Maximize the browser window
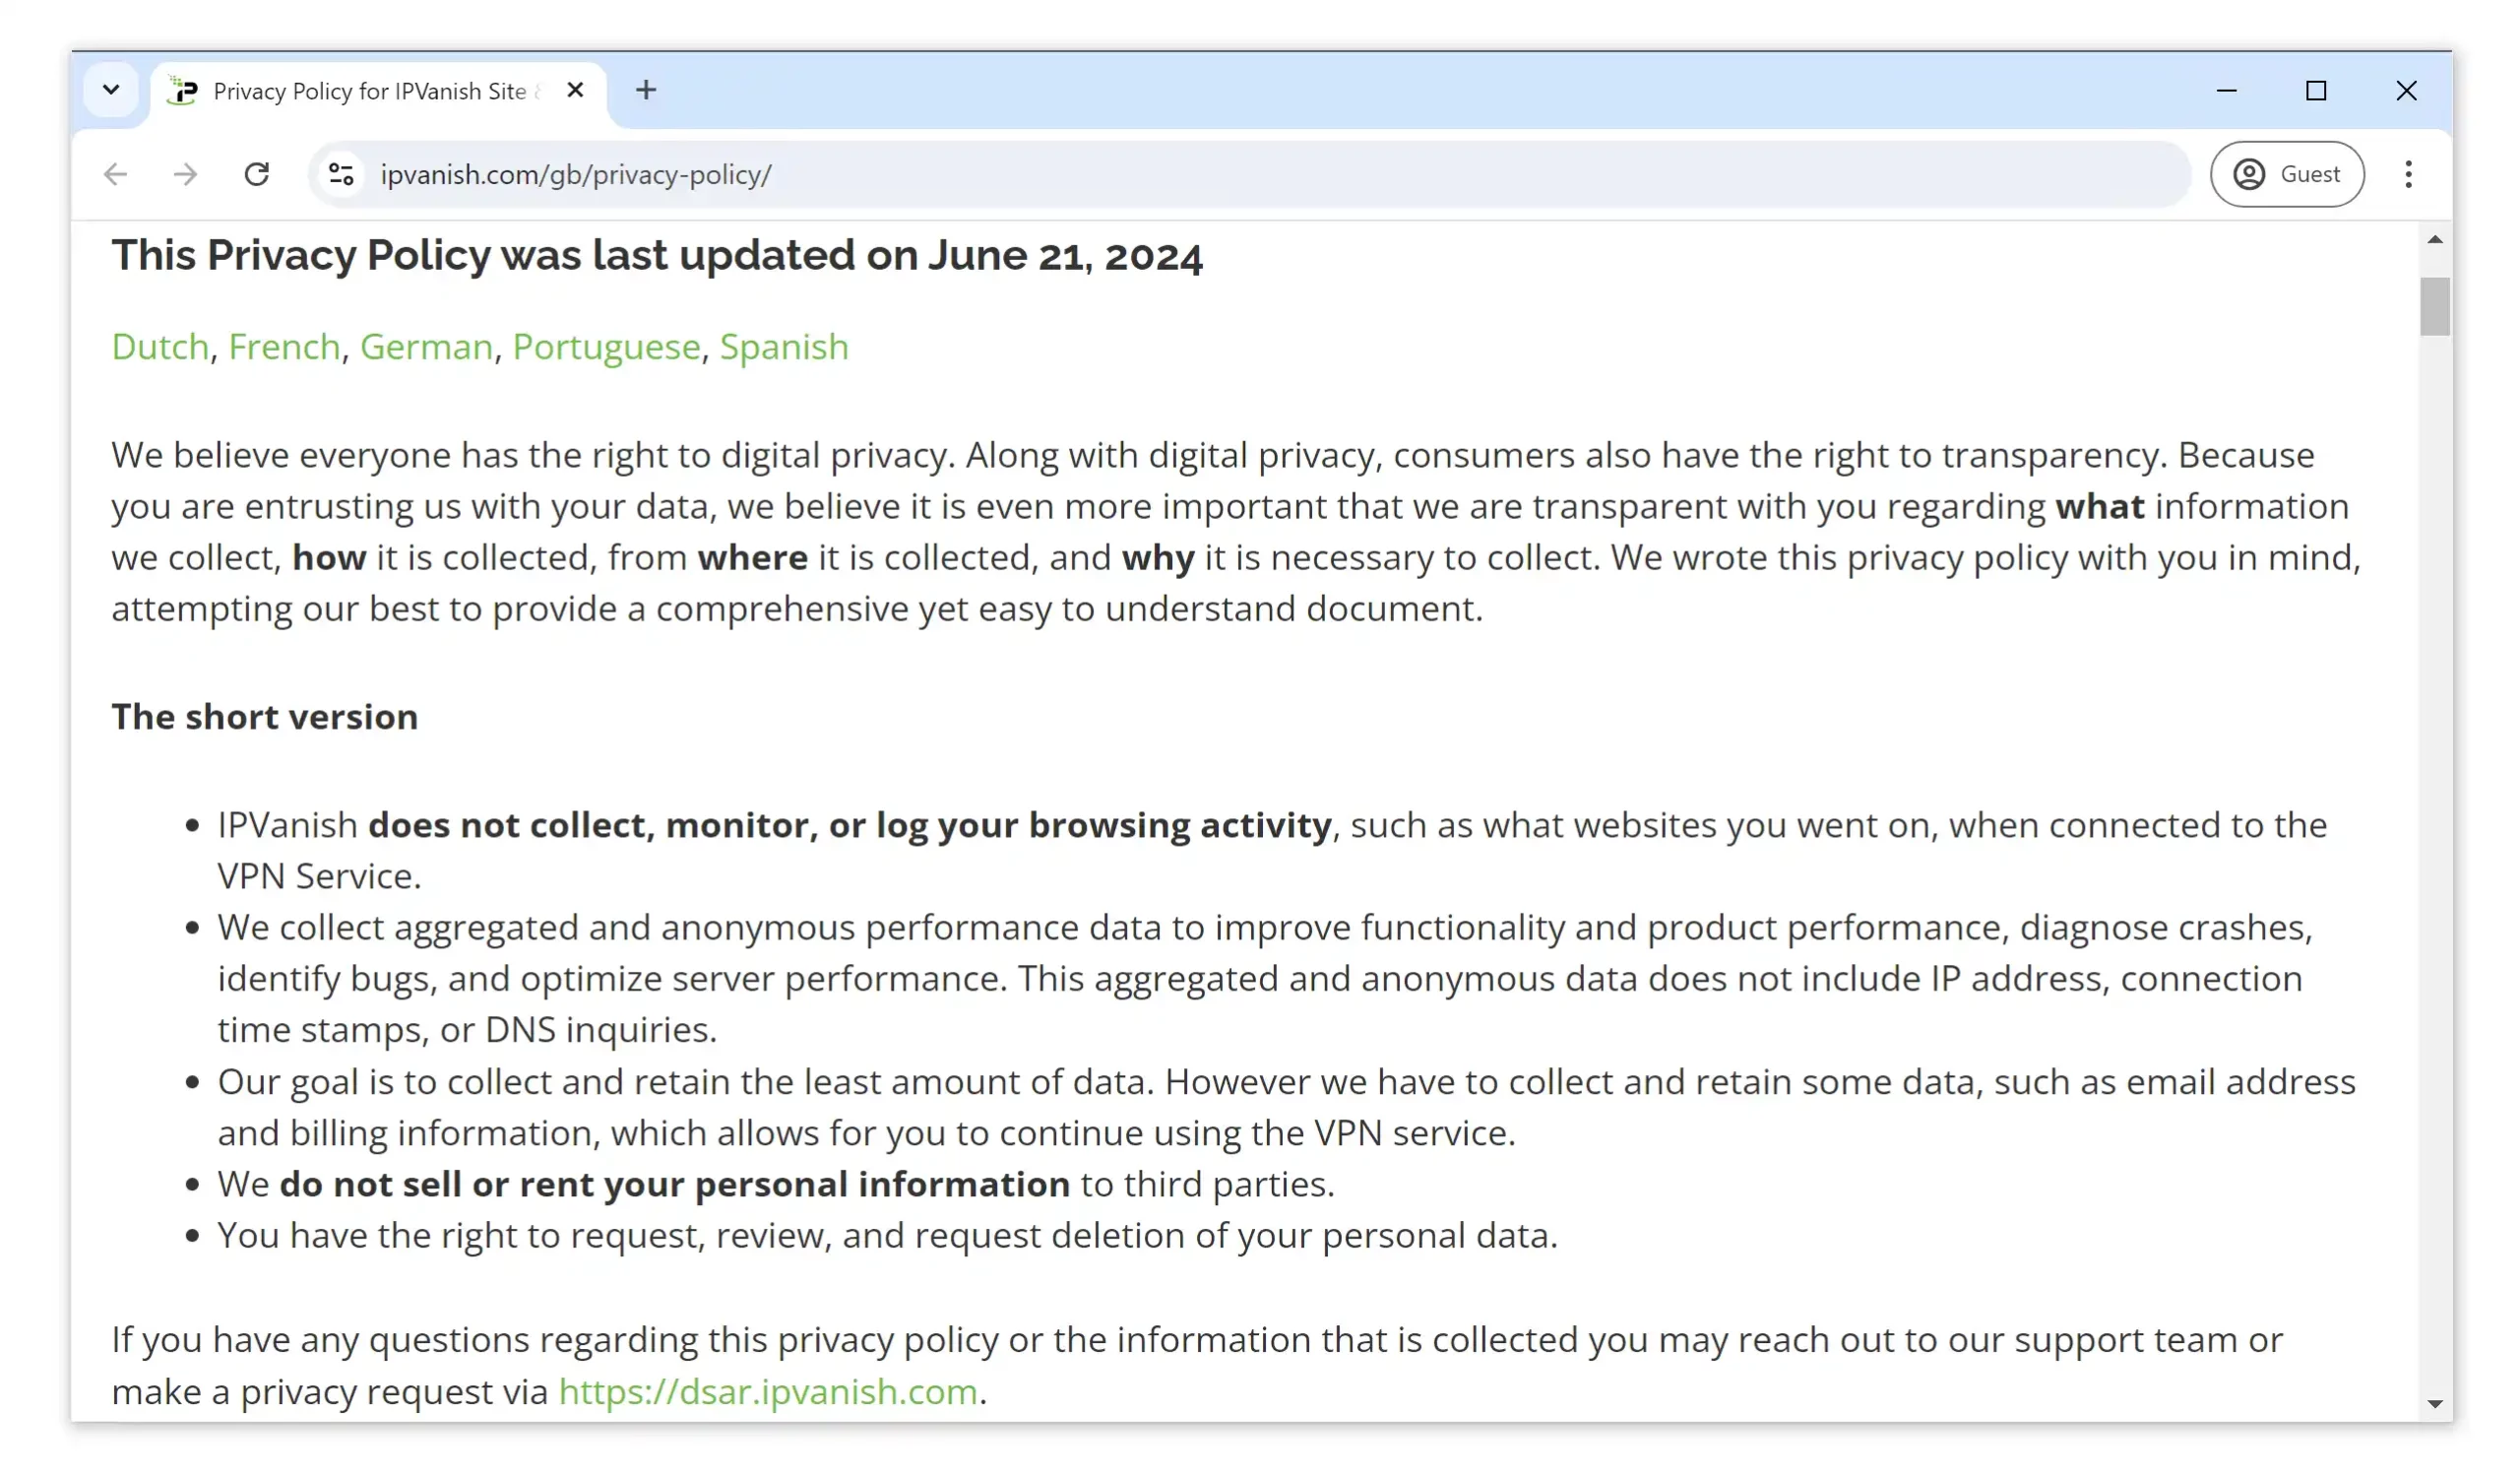 tap(2316, 90)
